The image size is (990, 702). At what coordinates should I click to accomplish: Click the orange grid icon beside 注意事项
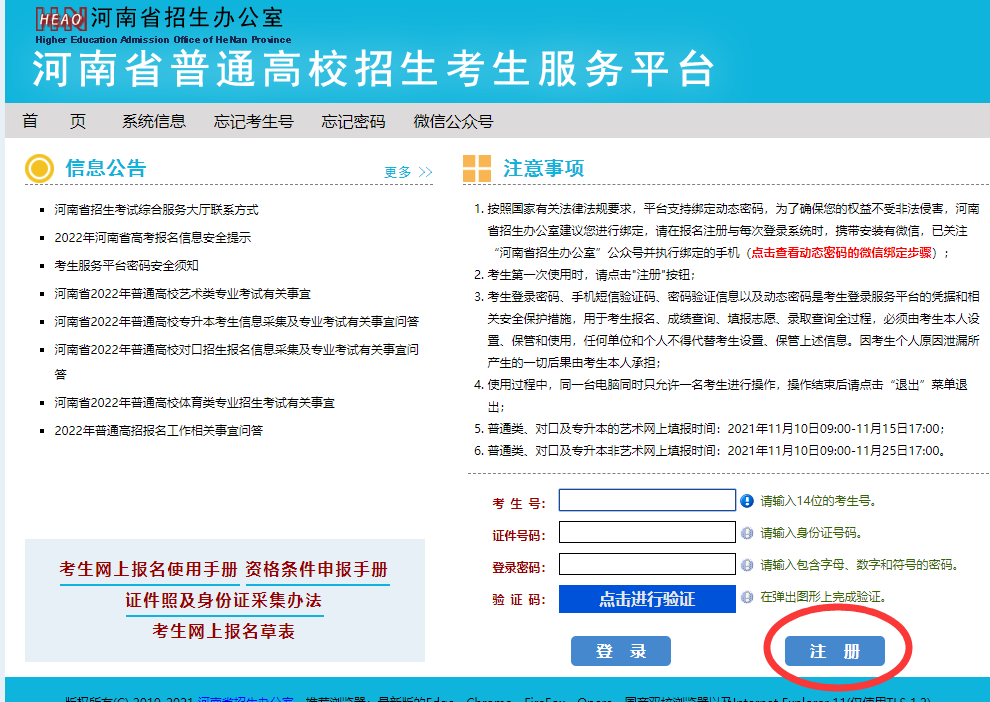pos(477,169)
